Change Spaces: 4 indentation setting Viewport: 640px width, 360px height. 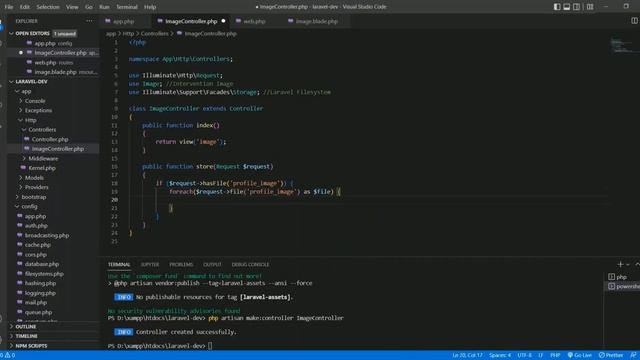click(500, 355)
